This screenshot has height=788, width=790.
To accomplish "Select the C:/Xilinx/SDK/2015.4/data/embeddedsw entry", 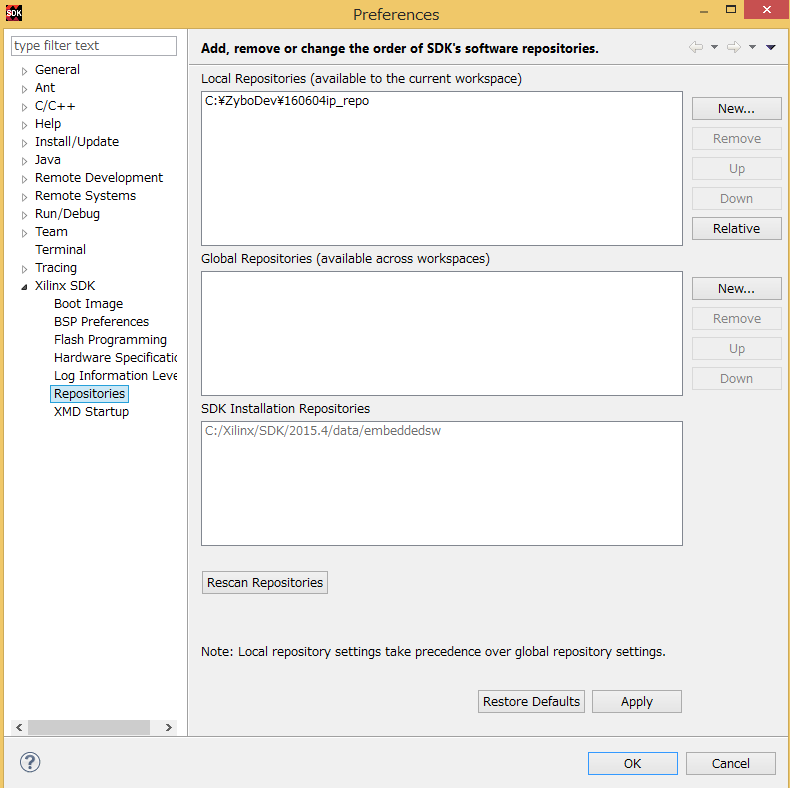I will [322, 431].
